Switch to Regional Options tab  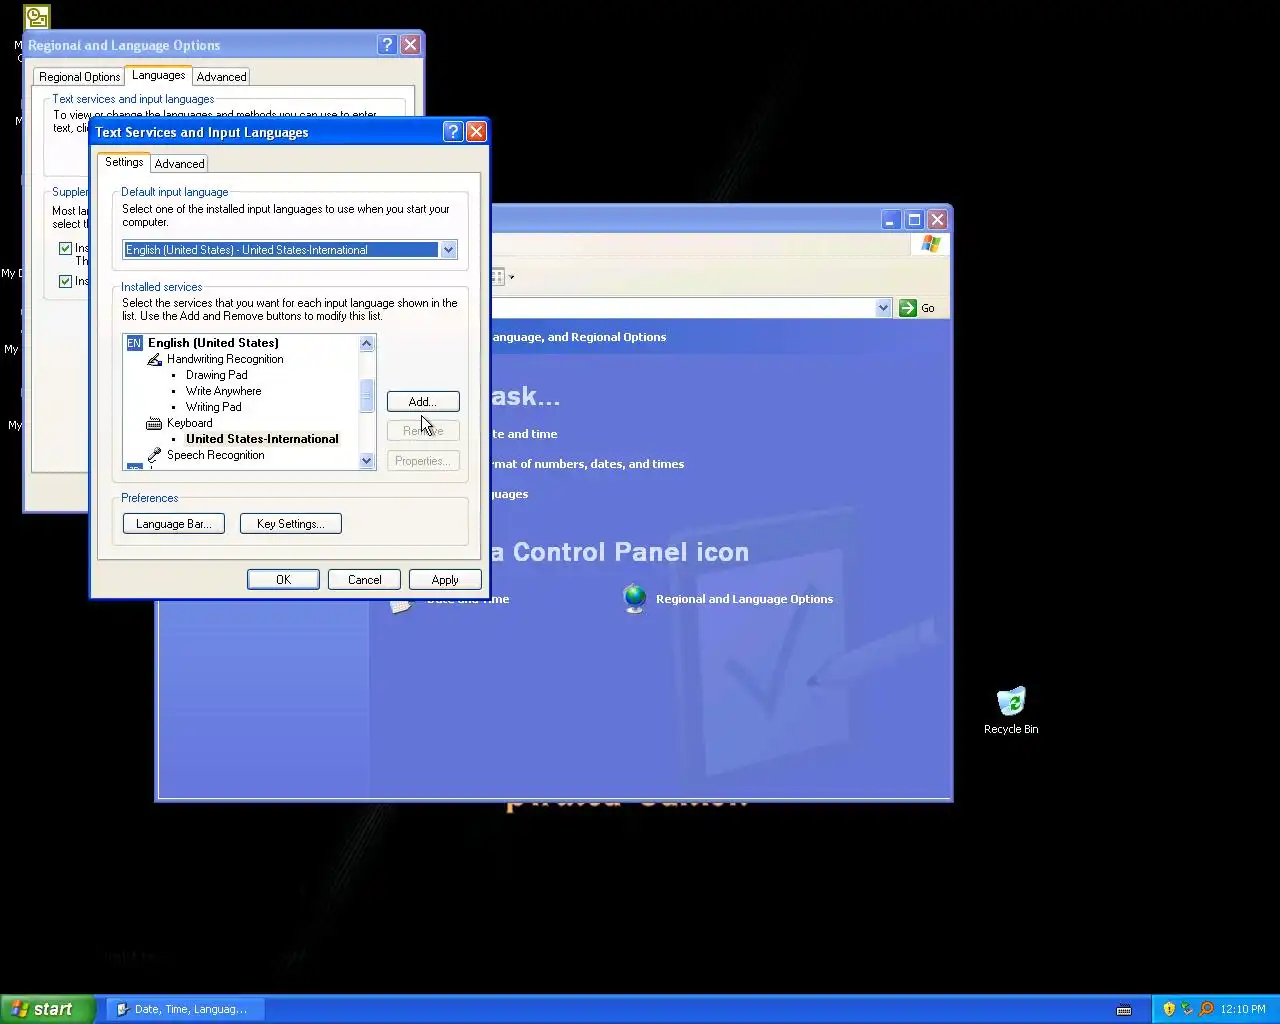[79, 77]
